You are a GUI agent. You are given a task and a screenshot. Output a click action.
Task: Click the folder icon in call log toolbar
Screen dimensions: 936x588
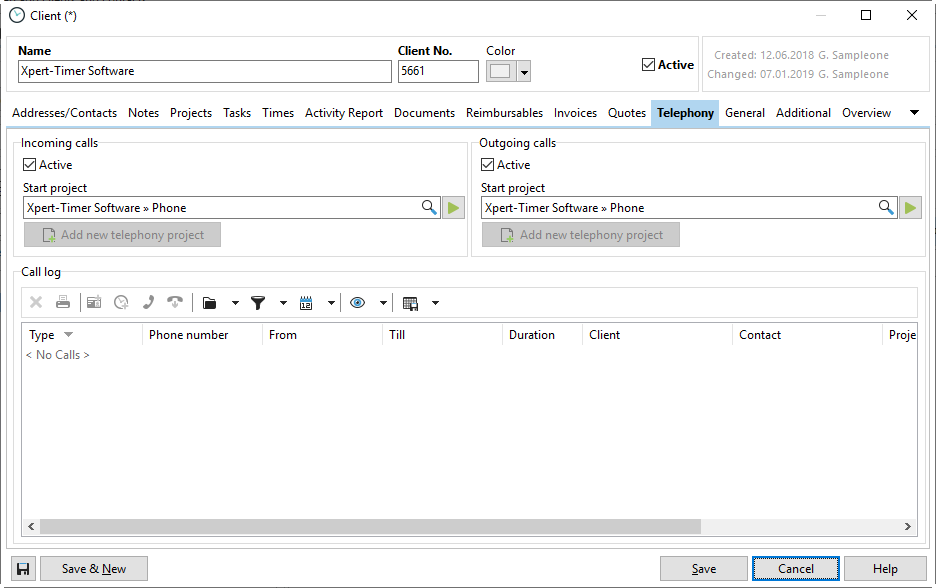pos(209,303)
